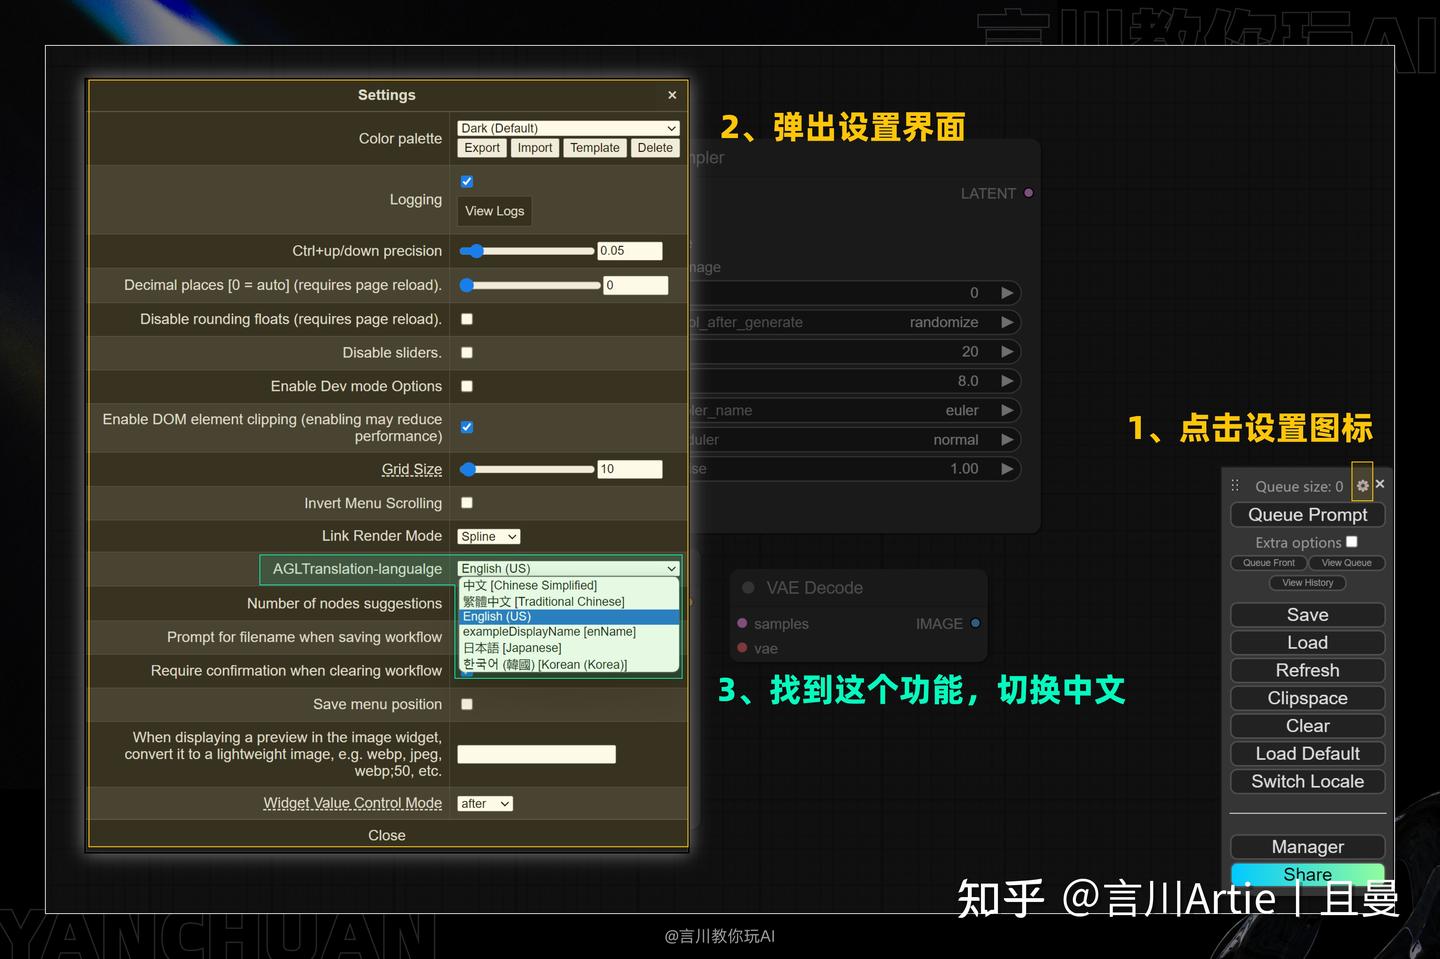Enable Extra options checkbox
1440x959 pixels.
pyautogui.click(x=1351, y=541)
